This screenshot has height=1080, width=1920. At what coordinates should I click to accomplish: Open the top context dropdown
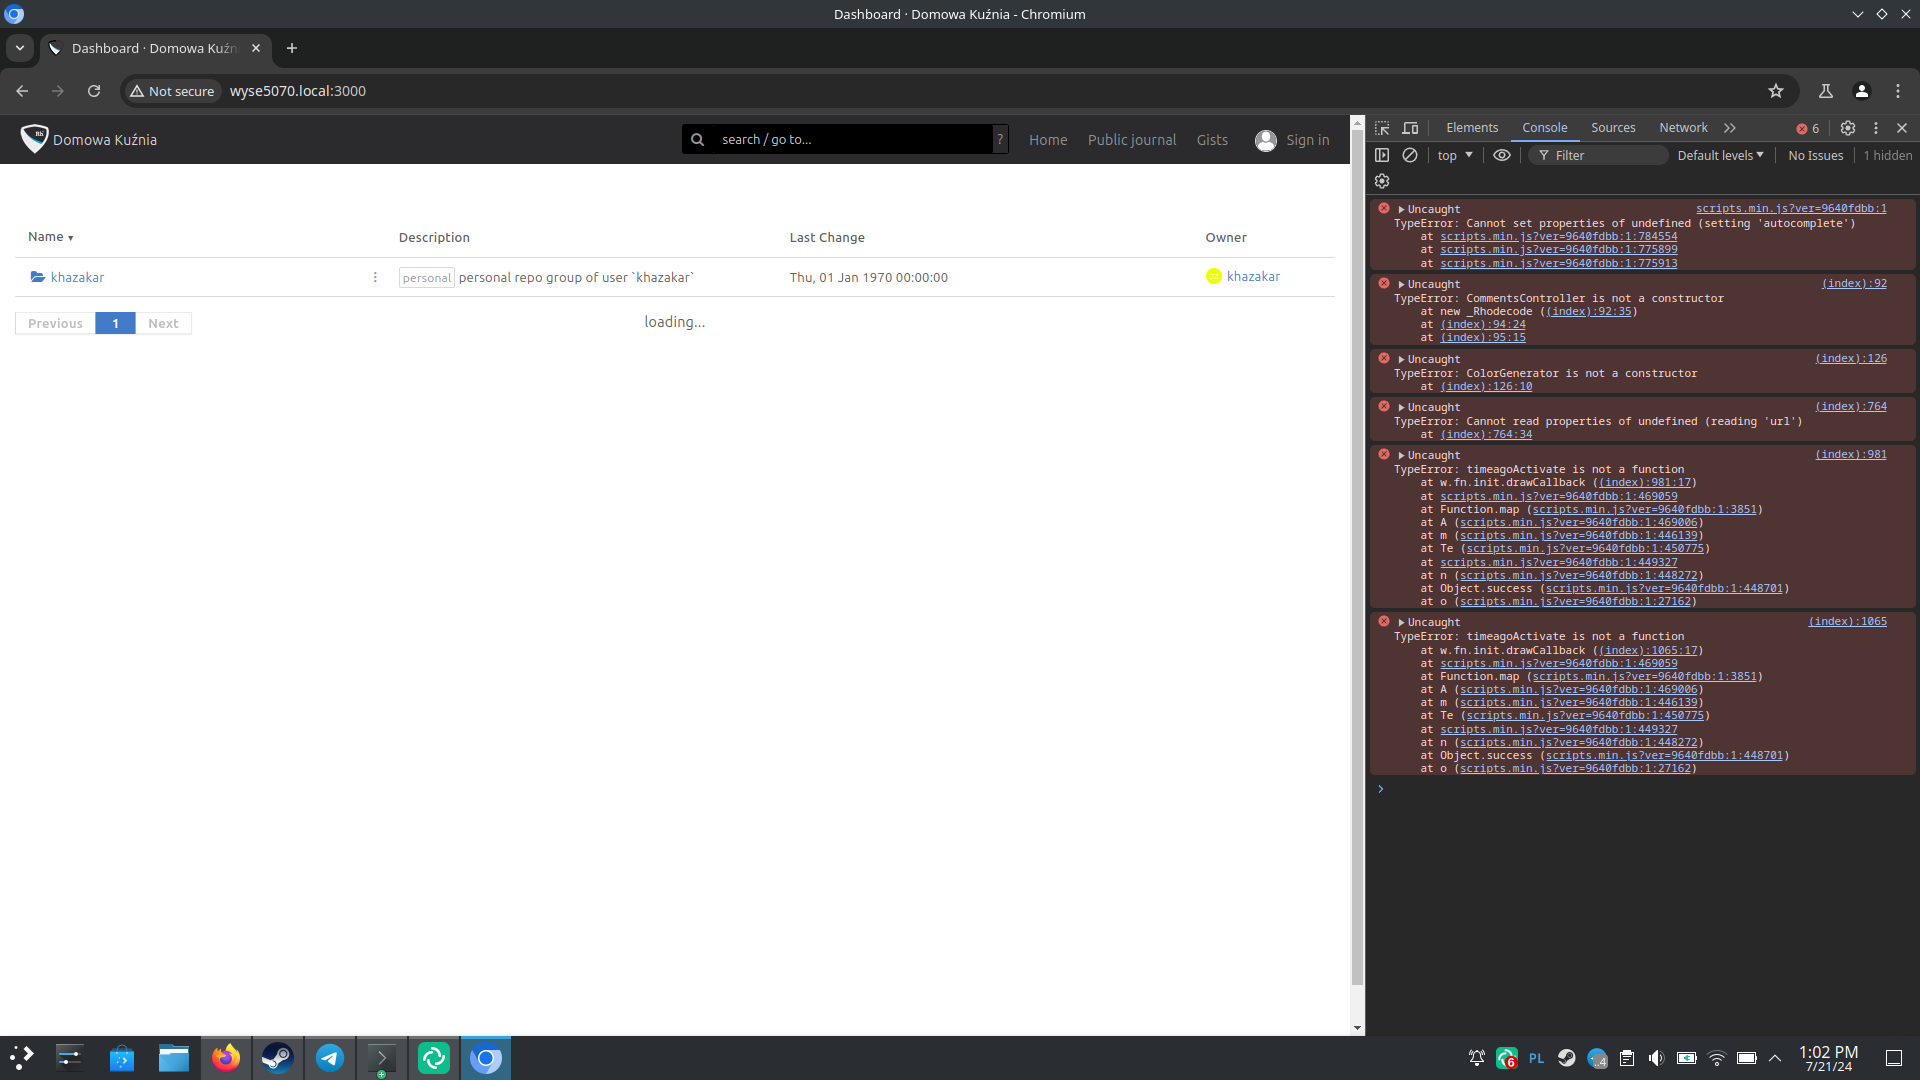tap(1455, 155)
